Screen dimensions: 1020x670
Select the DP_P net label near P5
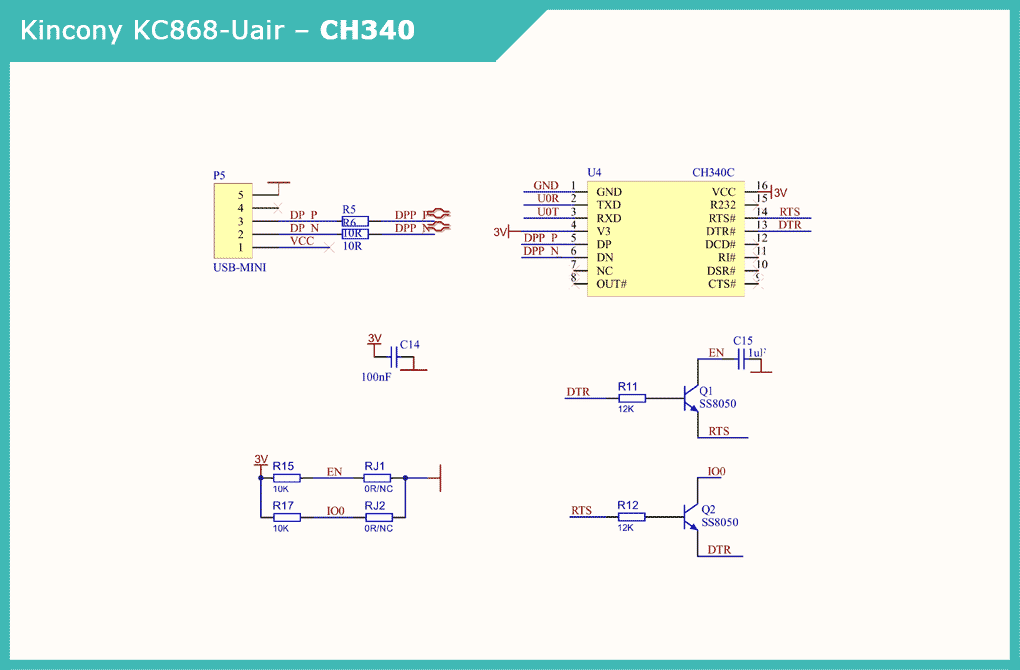click(x=303, y=215)
